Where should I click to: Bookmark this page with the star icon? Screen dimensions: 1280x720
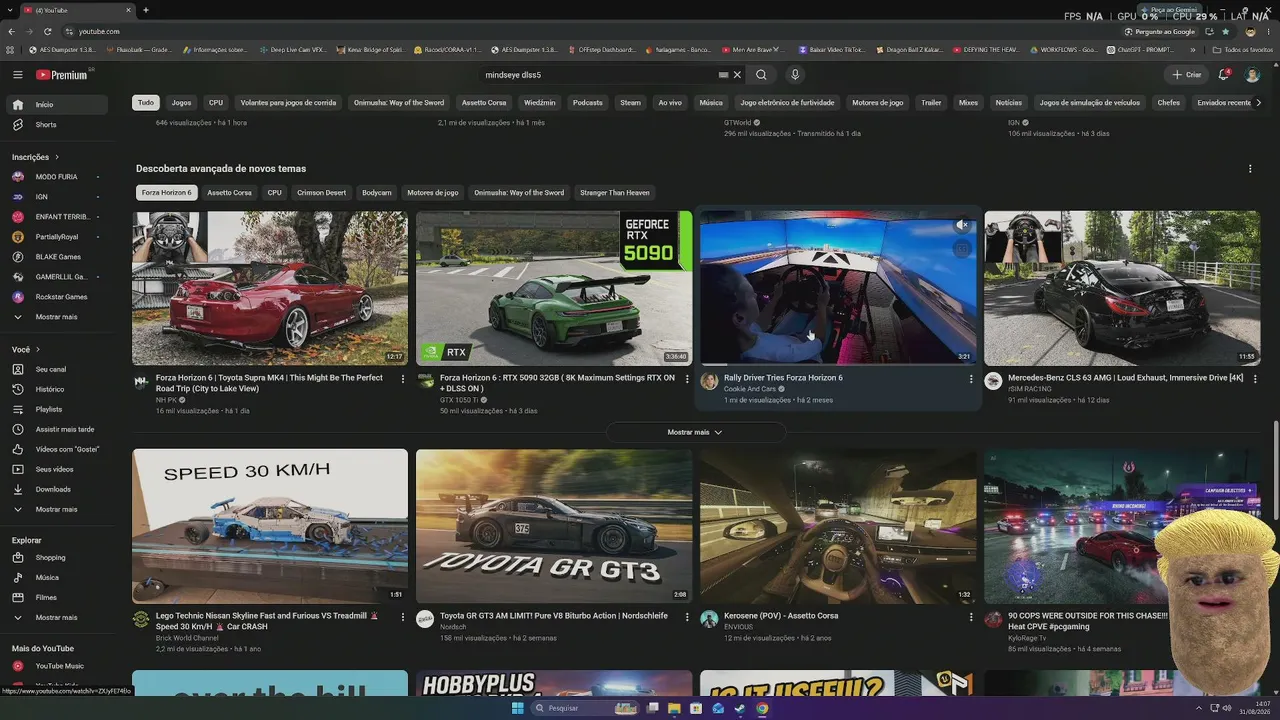(x=1225, y=32)
